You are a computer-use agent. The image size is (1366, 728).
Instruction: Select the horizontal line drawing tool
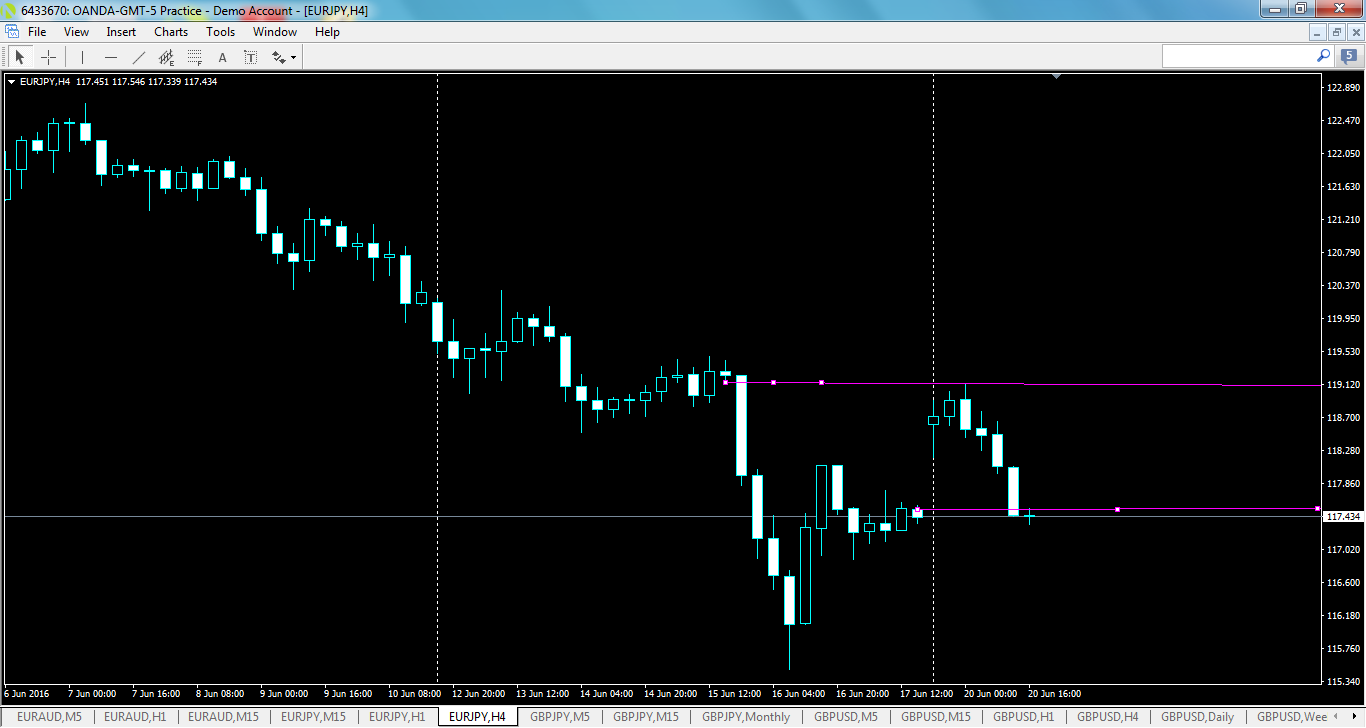110,56
